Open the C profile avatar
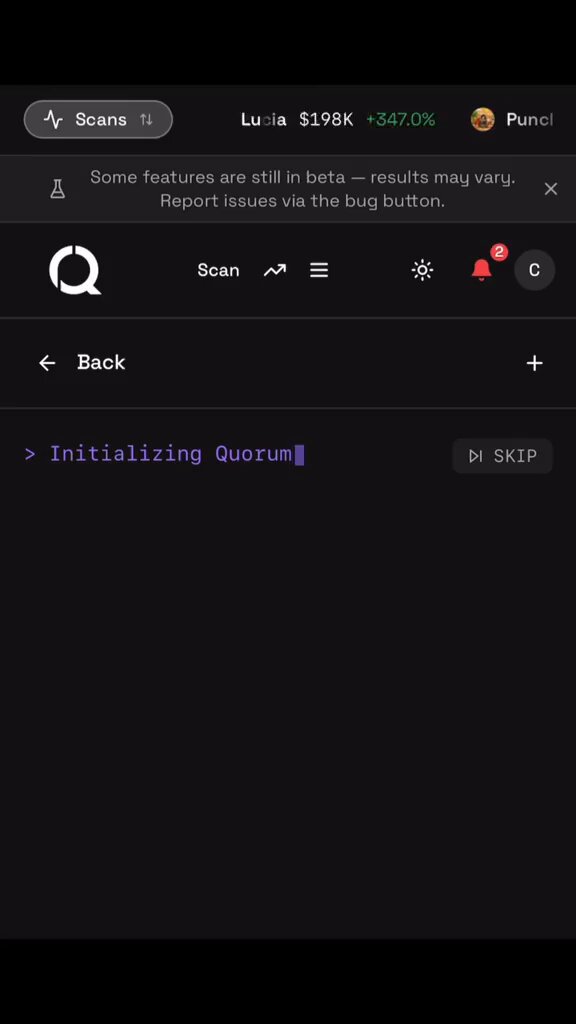This screenshot has width=576, height=1024. (534, 270)
